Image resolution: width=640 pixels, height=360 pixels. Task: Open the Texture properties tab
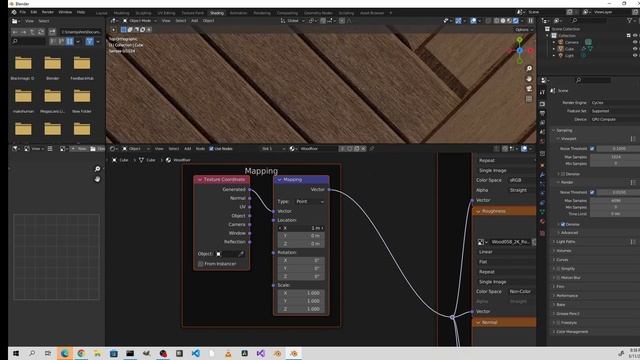[542, 233]
